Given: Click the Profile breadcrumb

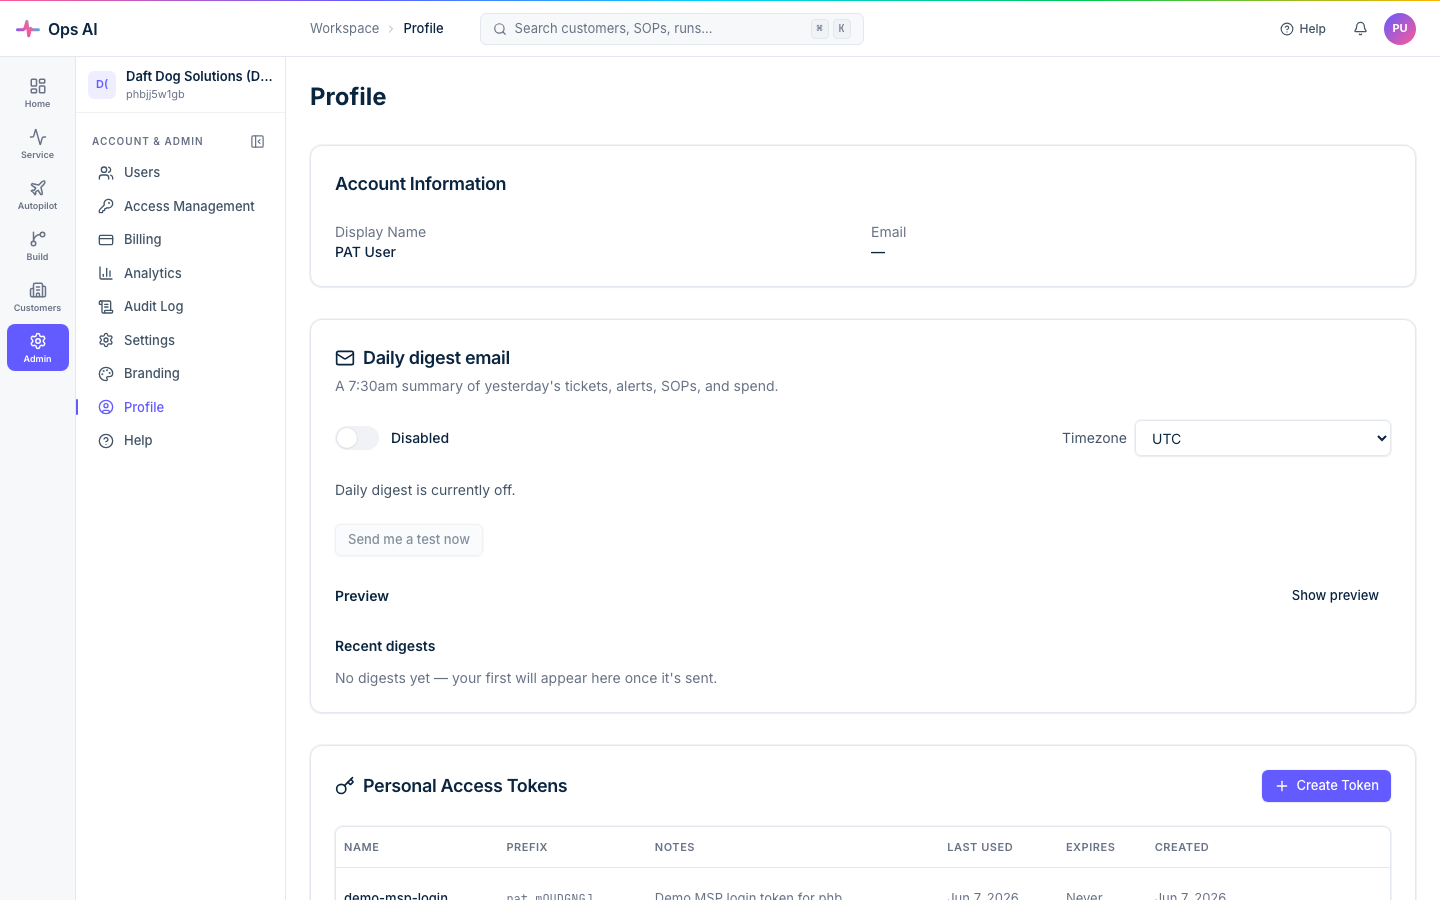Looking at the screenshot, I should tap(423, 28).
